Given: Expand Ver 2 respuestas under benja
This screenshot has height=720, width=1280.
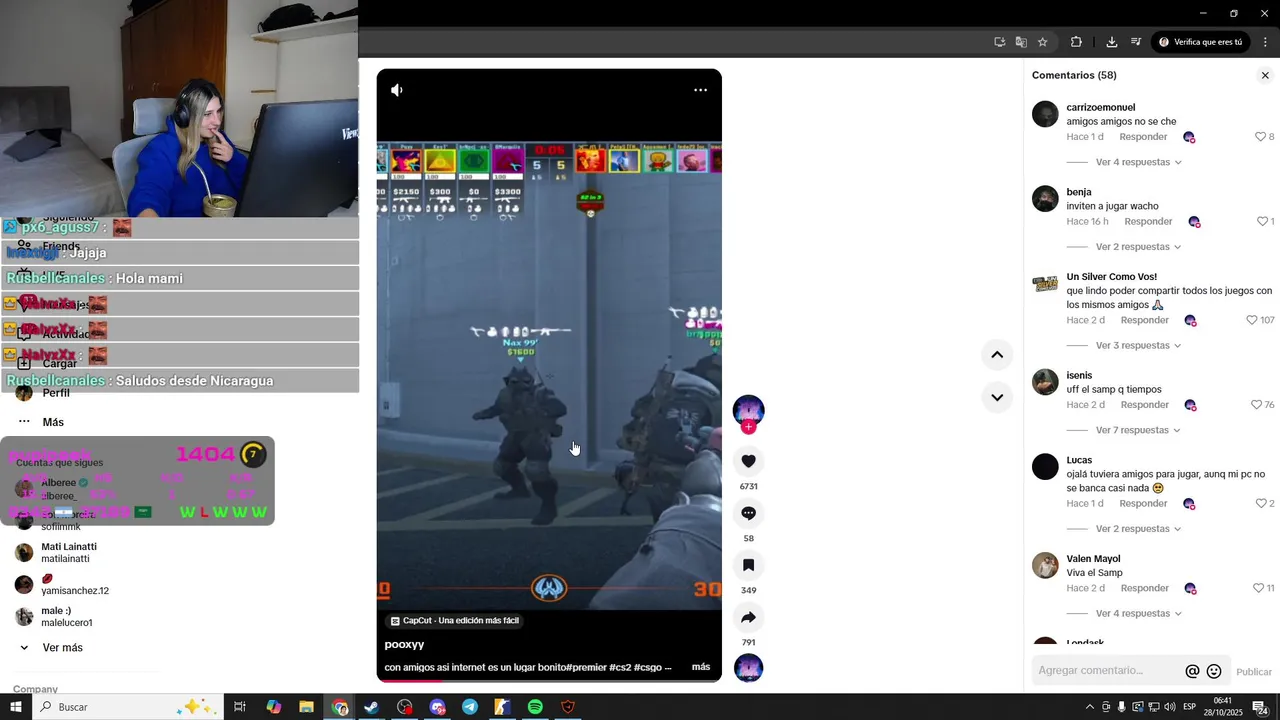Looking at the screenshot, I should (x=1138, y=247).
